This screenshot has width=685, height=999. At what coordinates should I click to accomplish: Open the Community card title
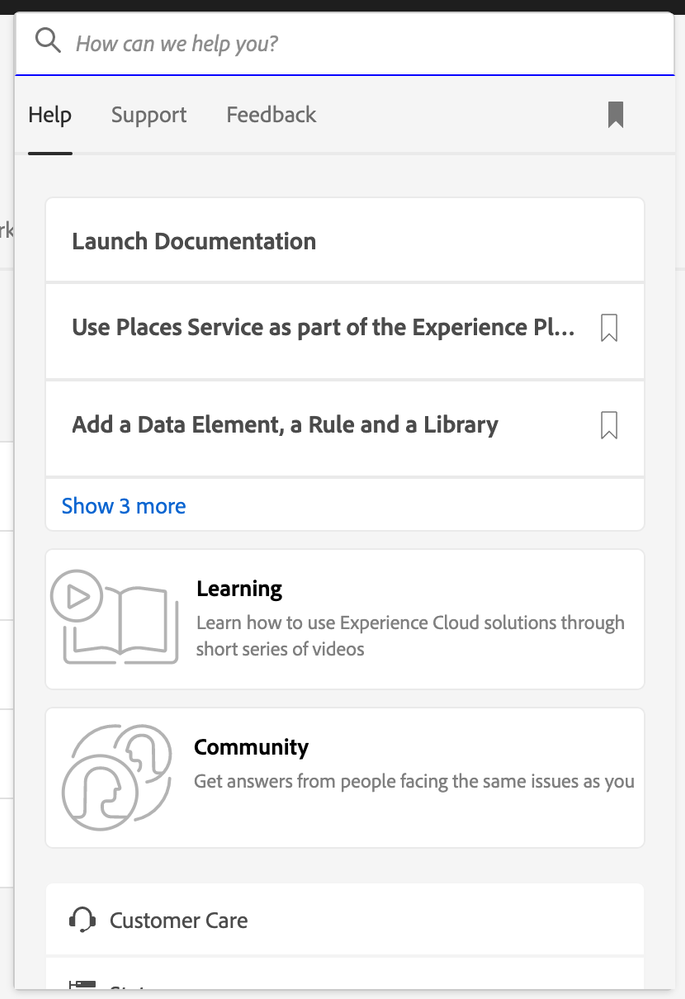click(251, 747)
